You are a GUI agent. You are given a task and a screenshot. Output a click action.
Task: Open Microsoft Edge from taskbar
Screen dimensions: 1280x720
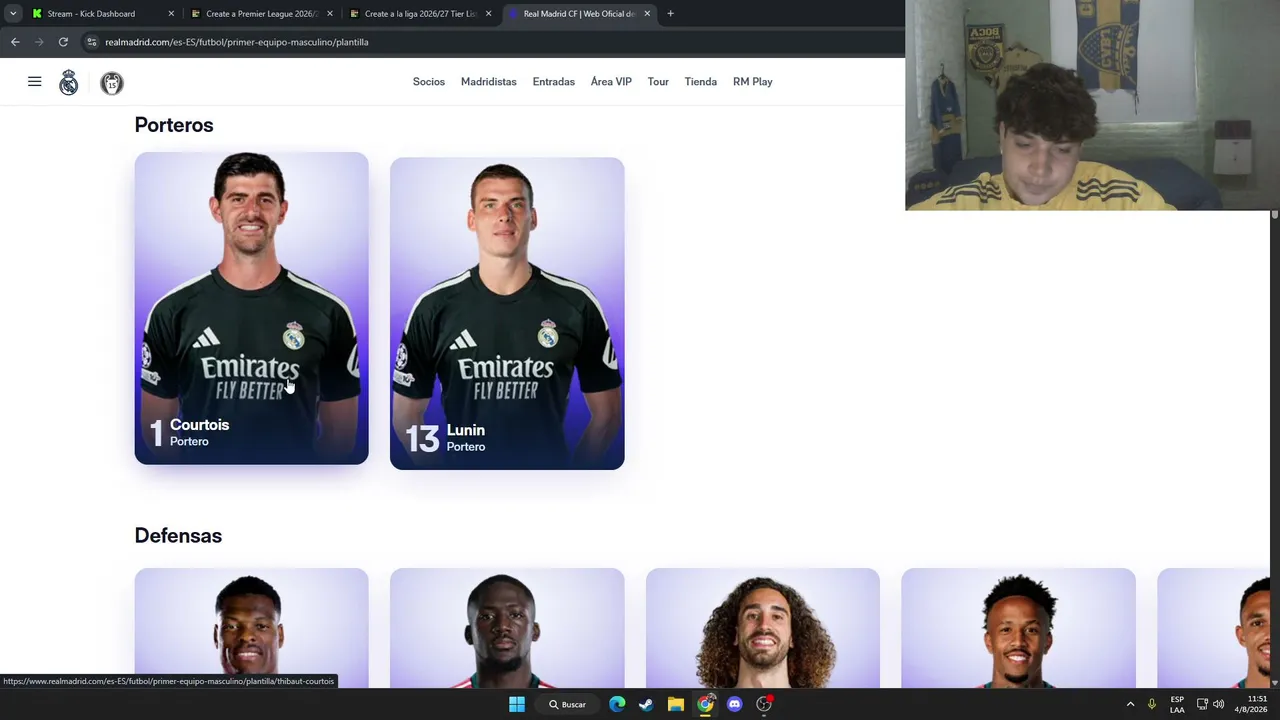[617, 704]
